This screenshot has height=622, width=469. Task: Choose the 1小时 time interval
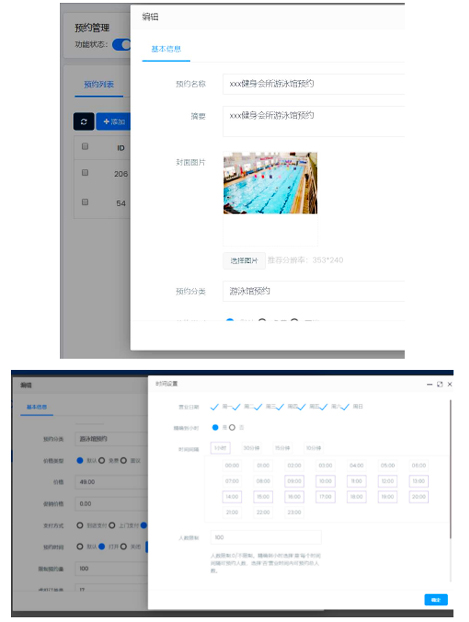220,448
